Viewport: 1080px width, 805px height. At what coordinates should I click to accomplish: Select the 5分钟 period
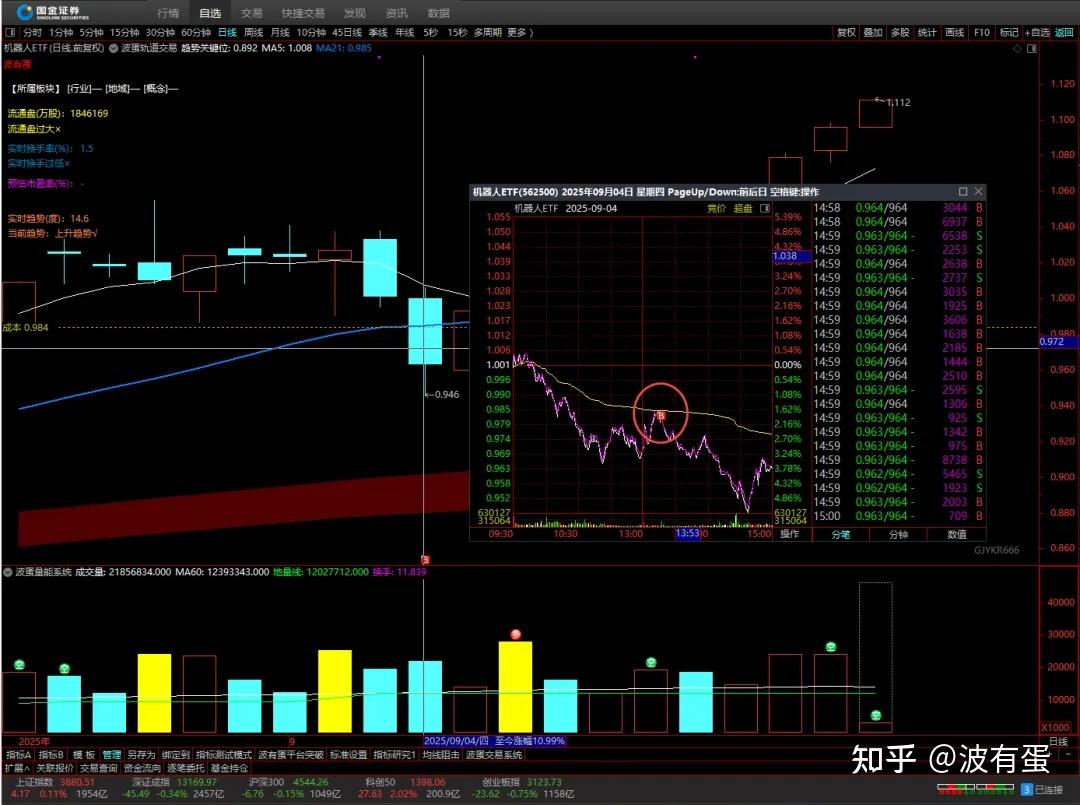click(x=91, y=32)
